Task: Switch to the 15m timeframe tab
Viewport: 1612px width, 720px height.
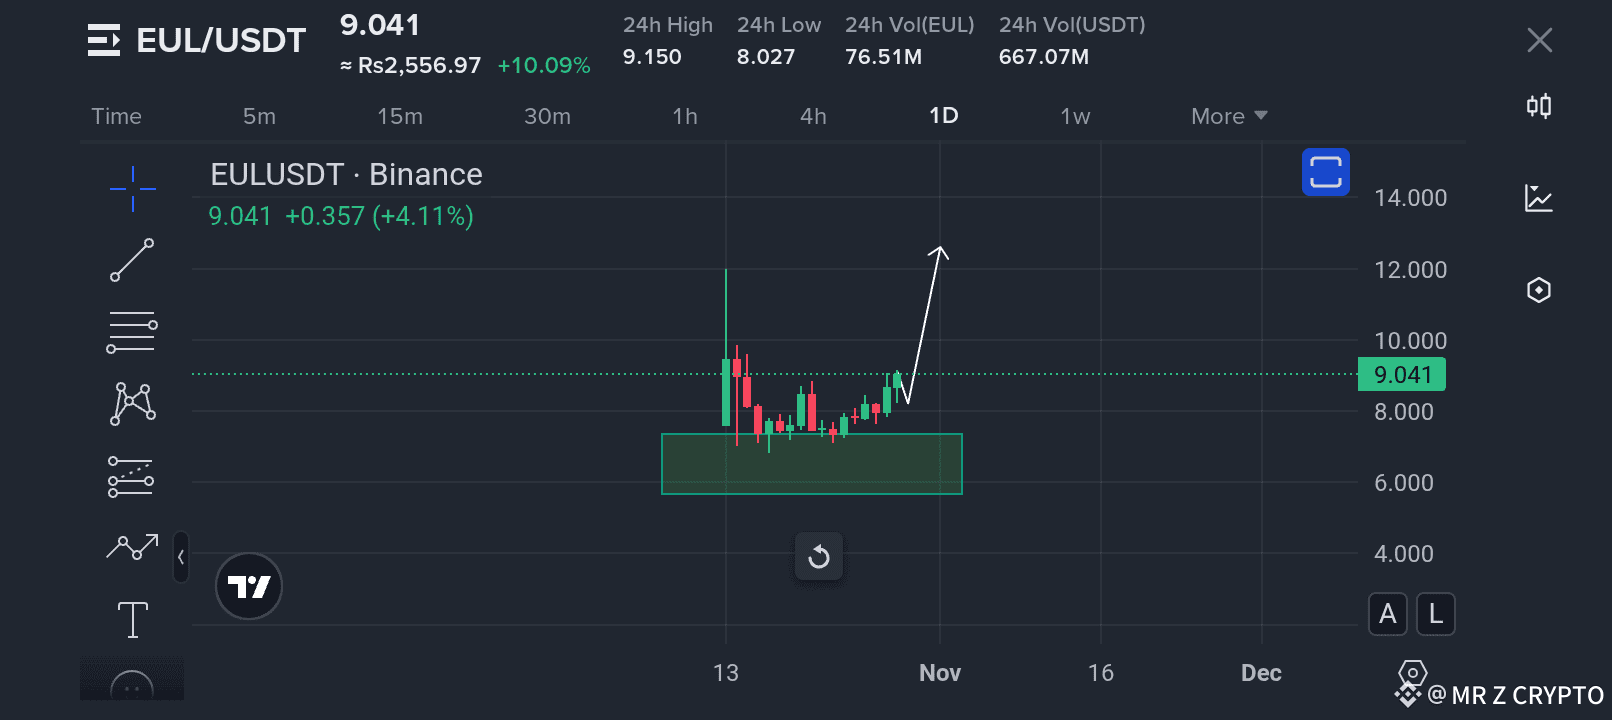Action: 400,116
